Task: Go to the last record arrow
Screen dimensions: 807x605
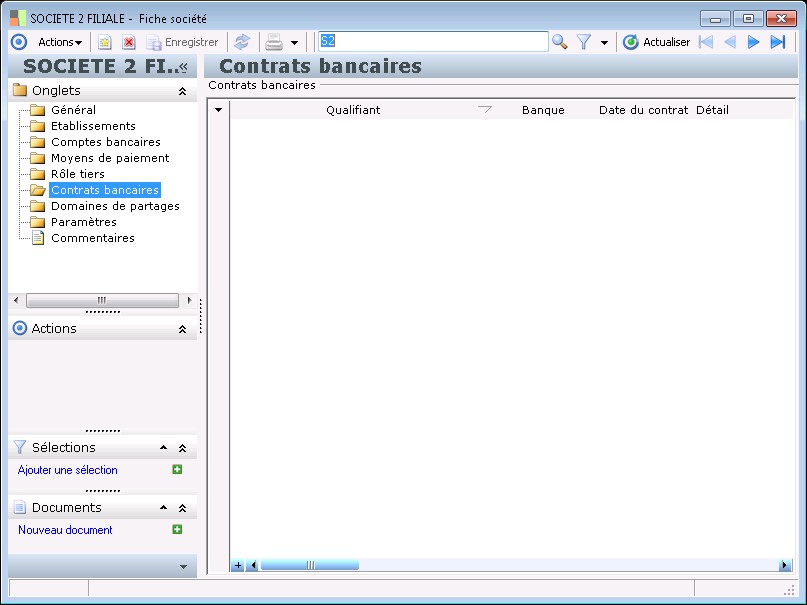Action: (x=778, y=42)
